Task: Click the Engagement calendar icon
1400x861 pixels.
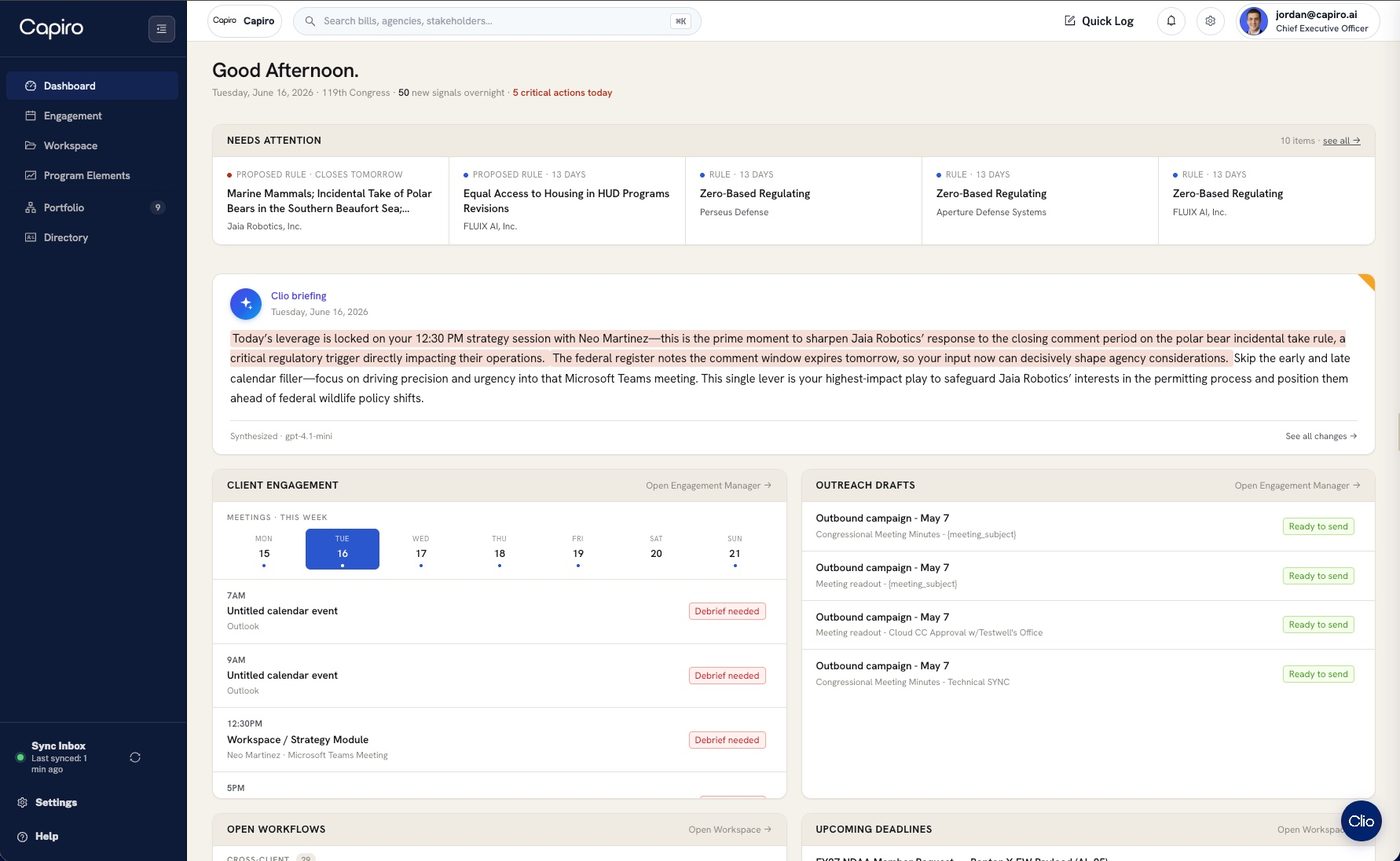Action: 31,116
